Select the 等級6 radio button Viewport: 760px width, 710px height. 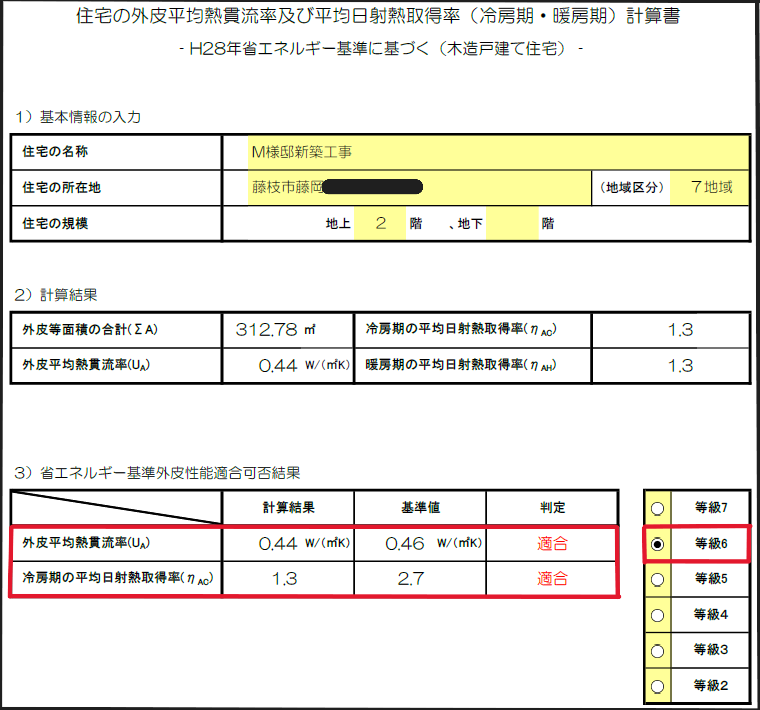(x=657, y=544)
